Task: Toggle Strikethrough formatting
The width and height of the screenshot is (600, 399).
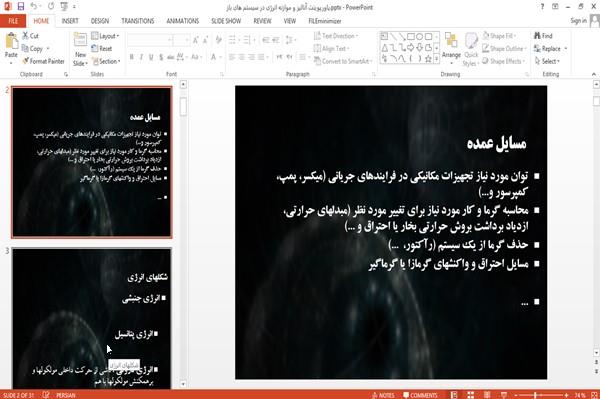Action: point(171,57)
